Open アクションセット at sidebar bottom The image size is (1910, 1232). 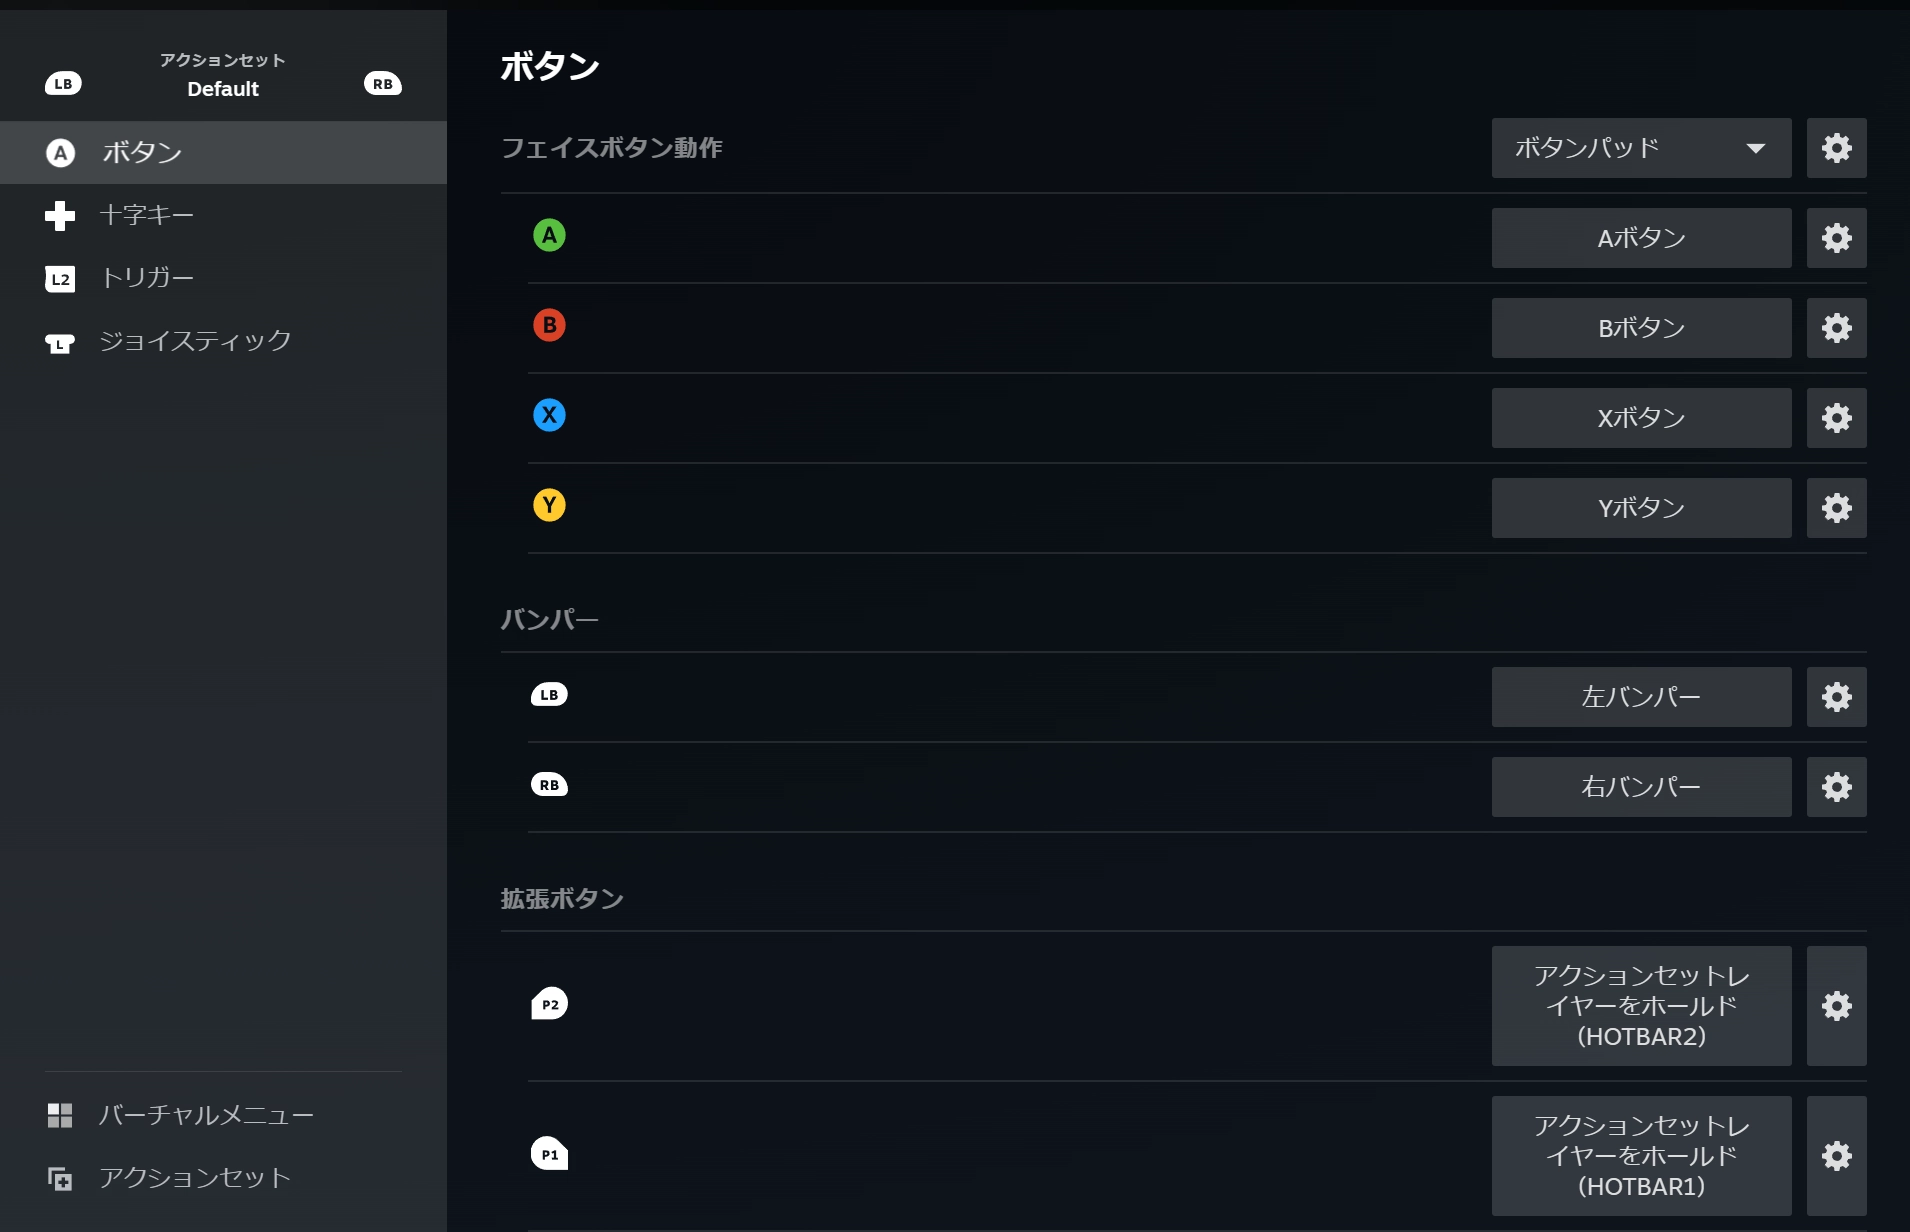[194, 1178]
